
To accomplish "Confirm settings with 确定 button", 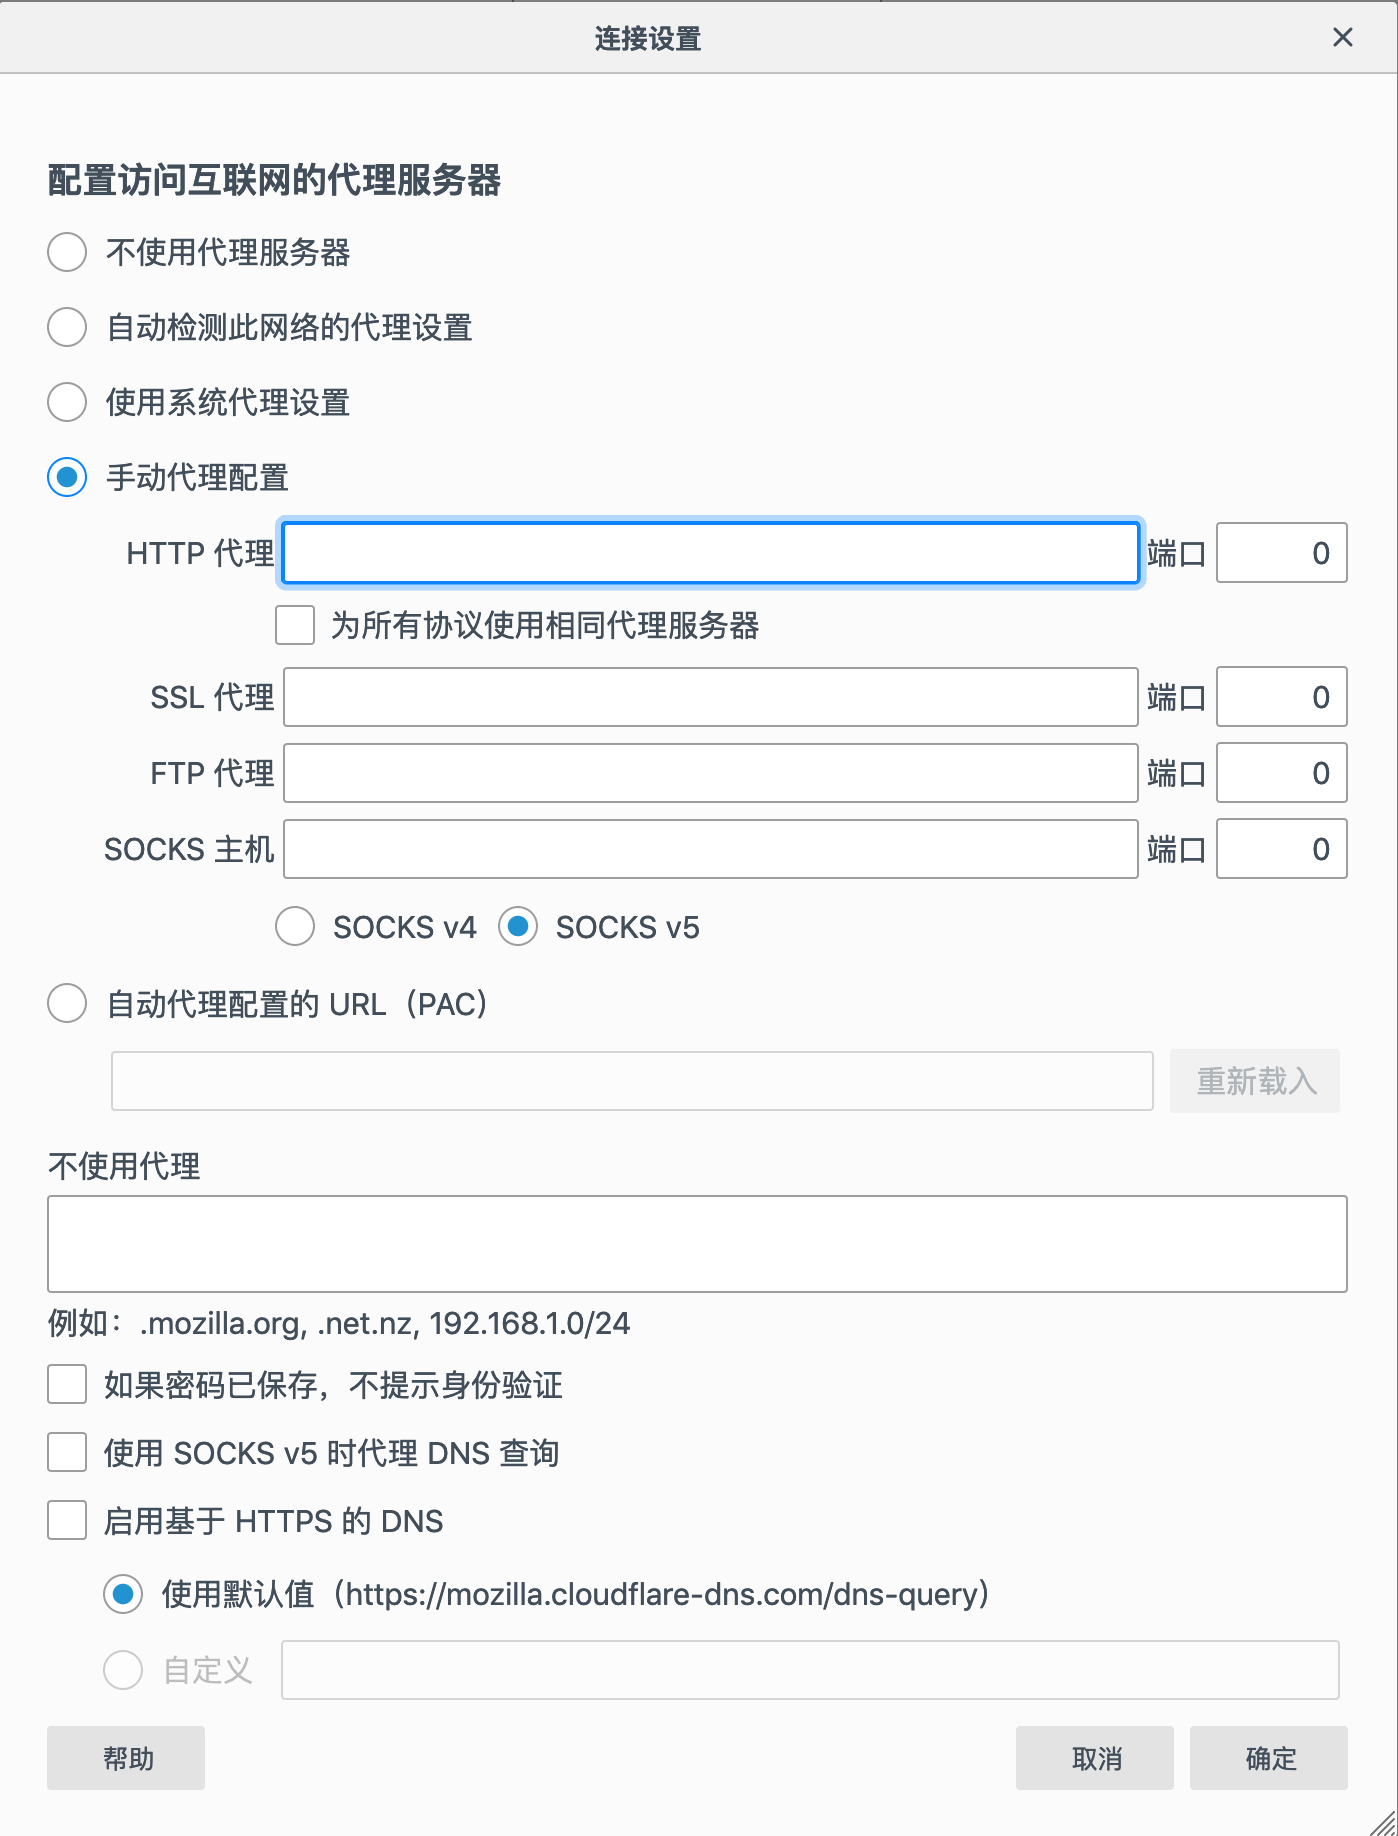I will click(x=1268, y=1758).
